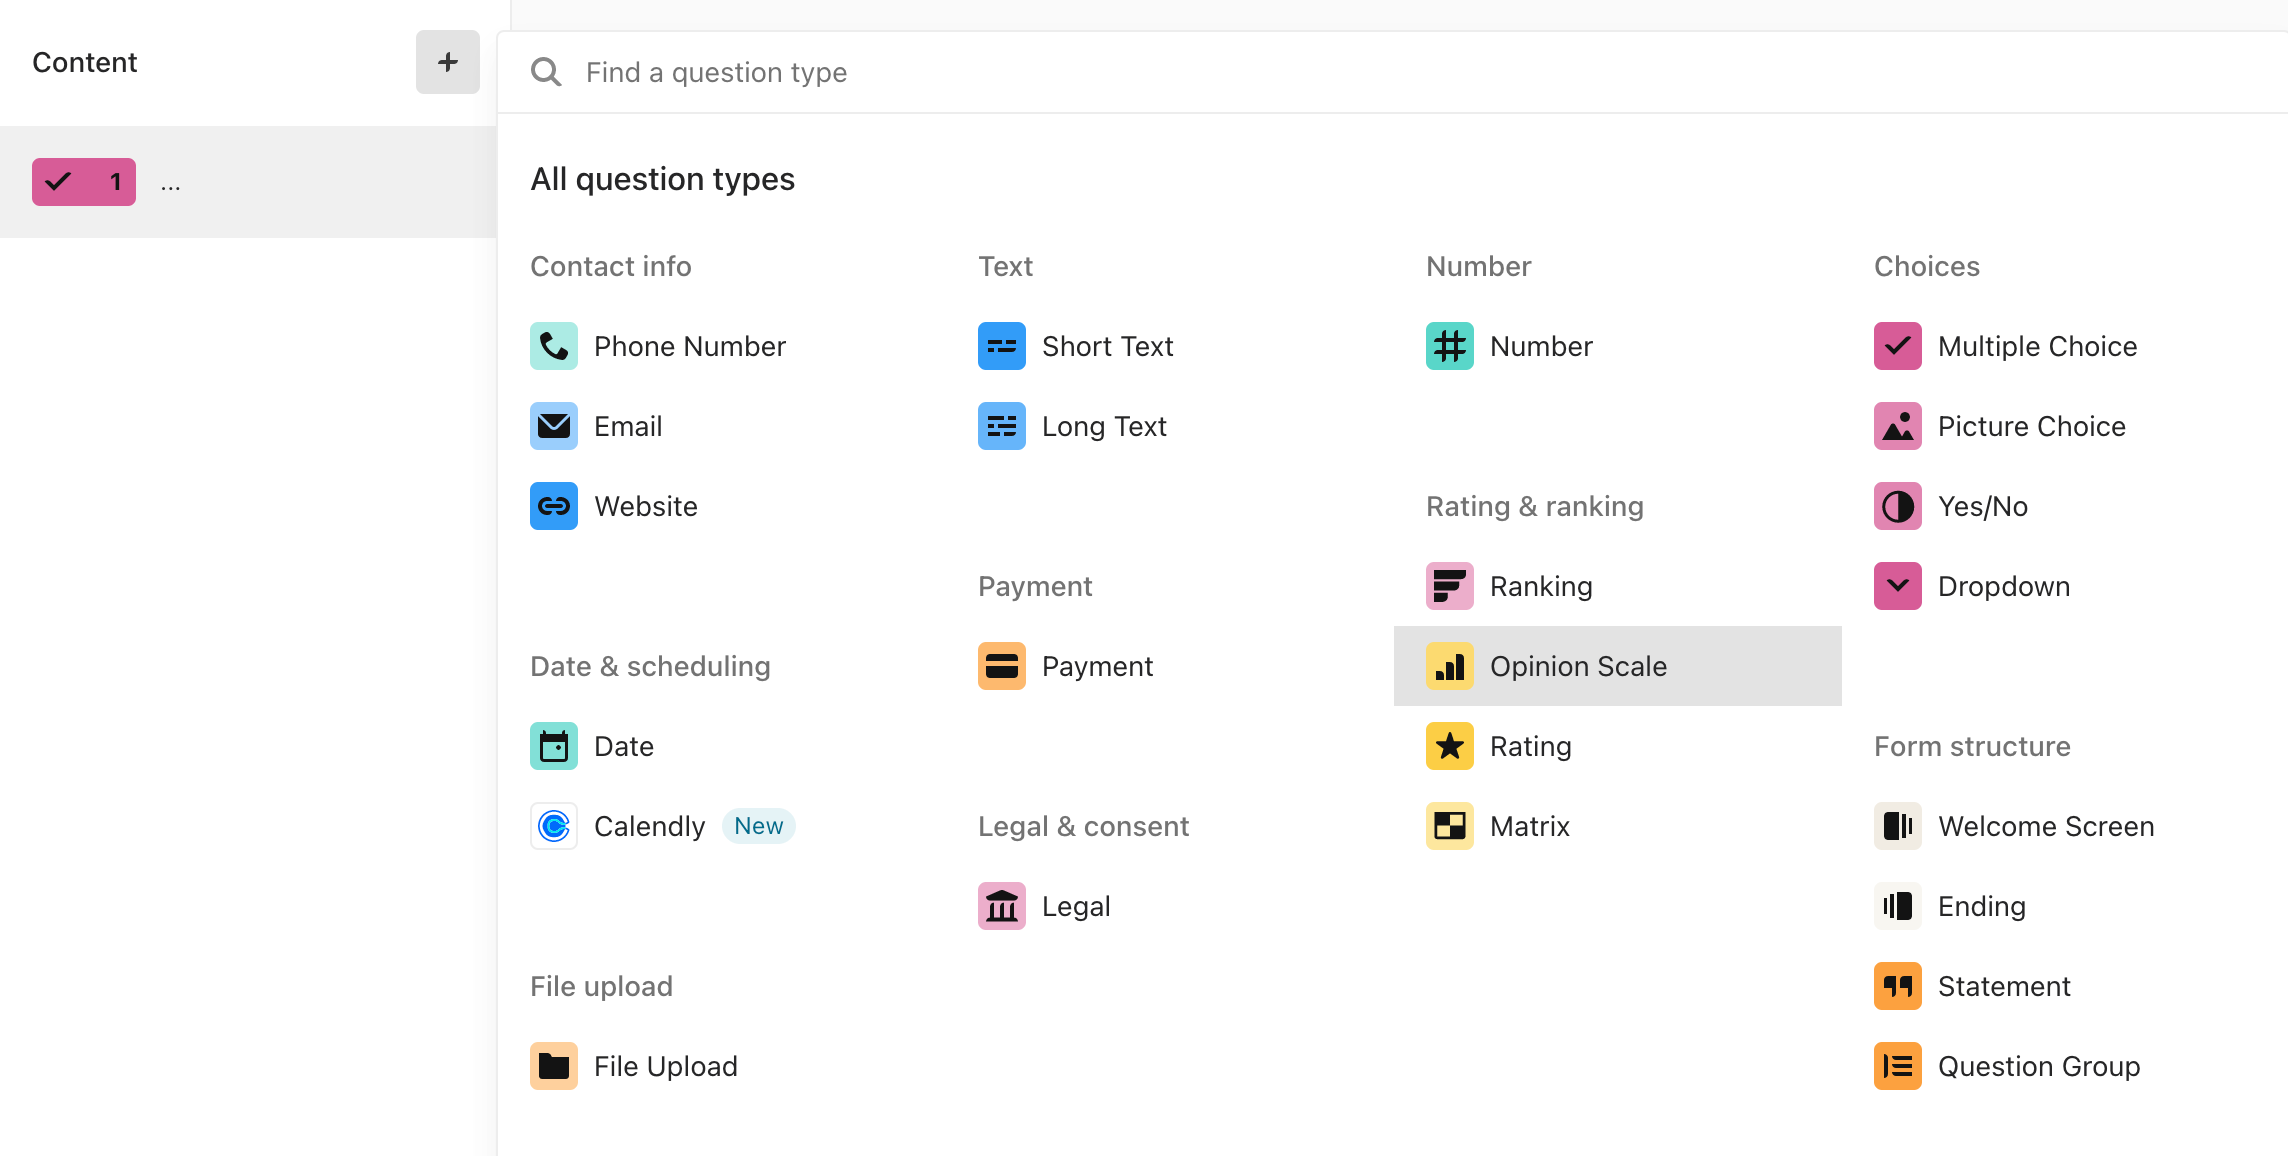The width and height of the screenshot is (2288, 1156).
Task: Choose the Rating label
Action: click(x=1531, y=746)
